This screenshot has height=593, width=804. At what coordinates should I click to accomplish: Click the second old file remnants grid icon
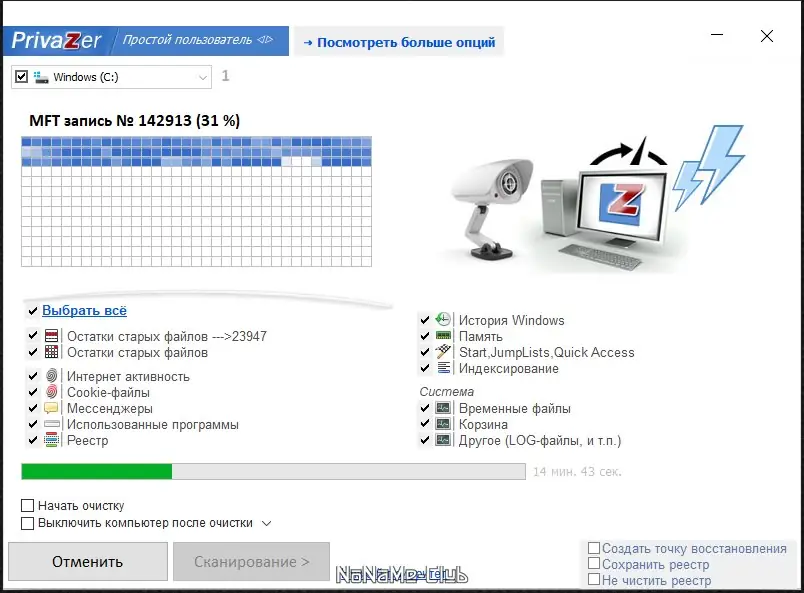[51, 352]
